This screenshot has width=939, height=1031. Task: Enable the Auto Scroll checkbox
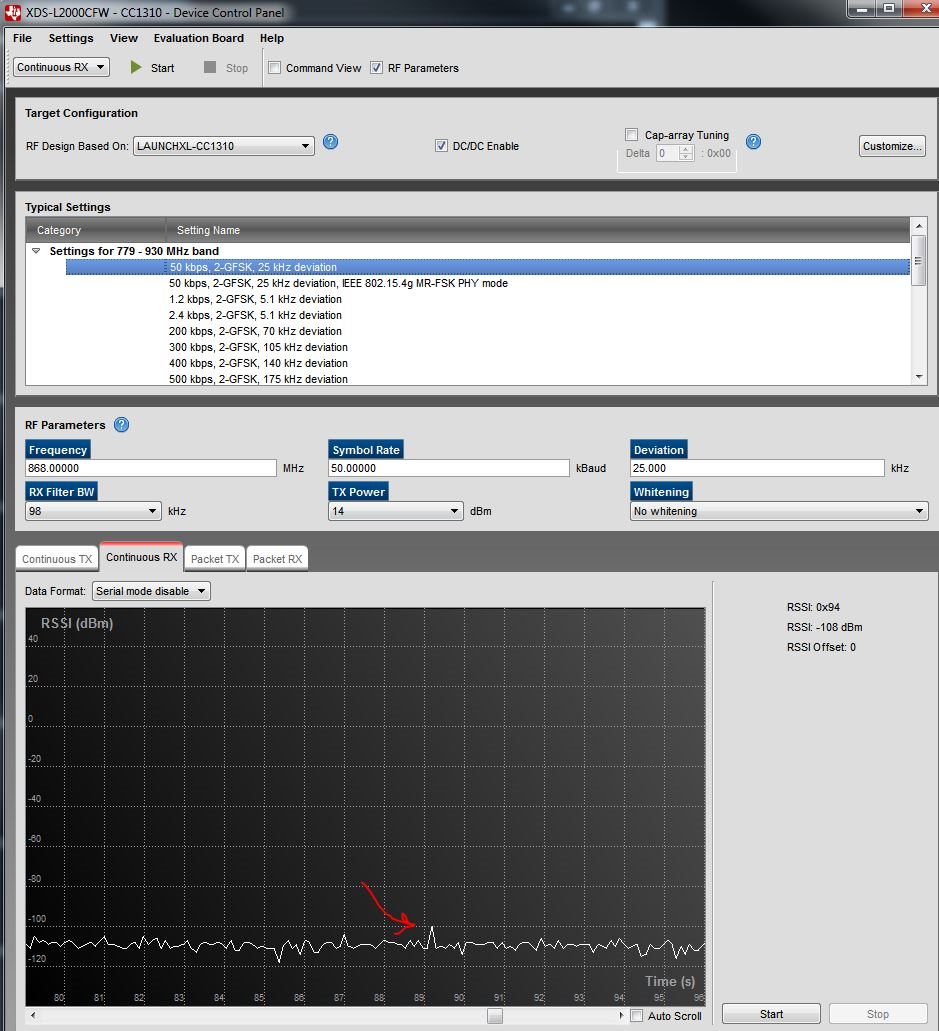637,1015
